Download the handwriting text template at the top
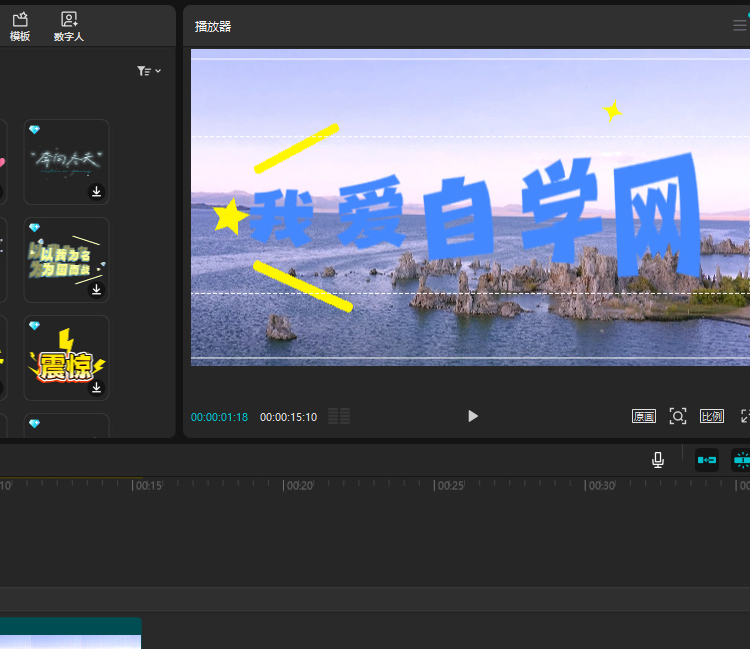 click(x=96, y=191)
